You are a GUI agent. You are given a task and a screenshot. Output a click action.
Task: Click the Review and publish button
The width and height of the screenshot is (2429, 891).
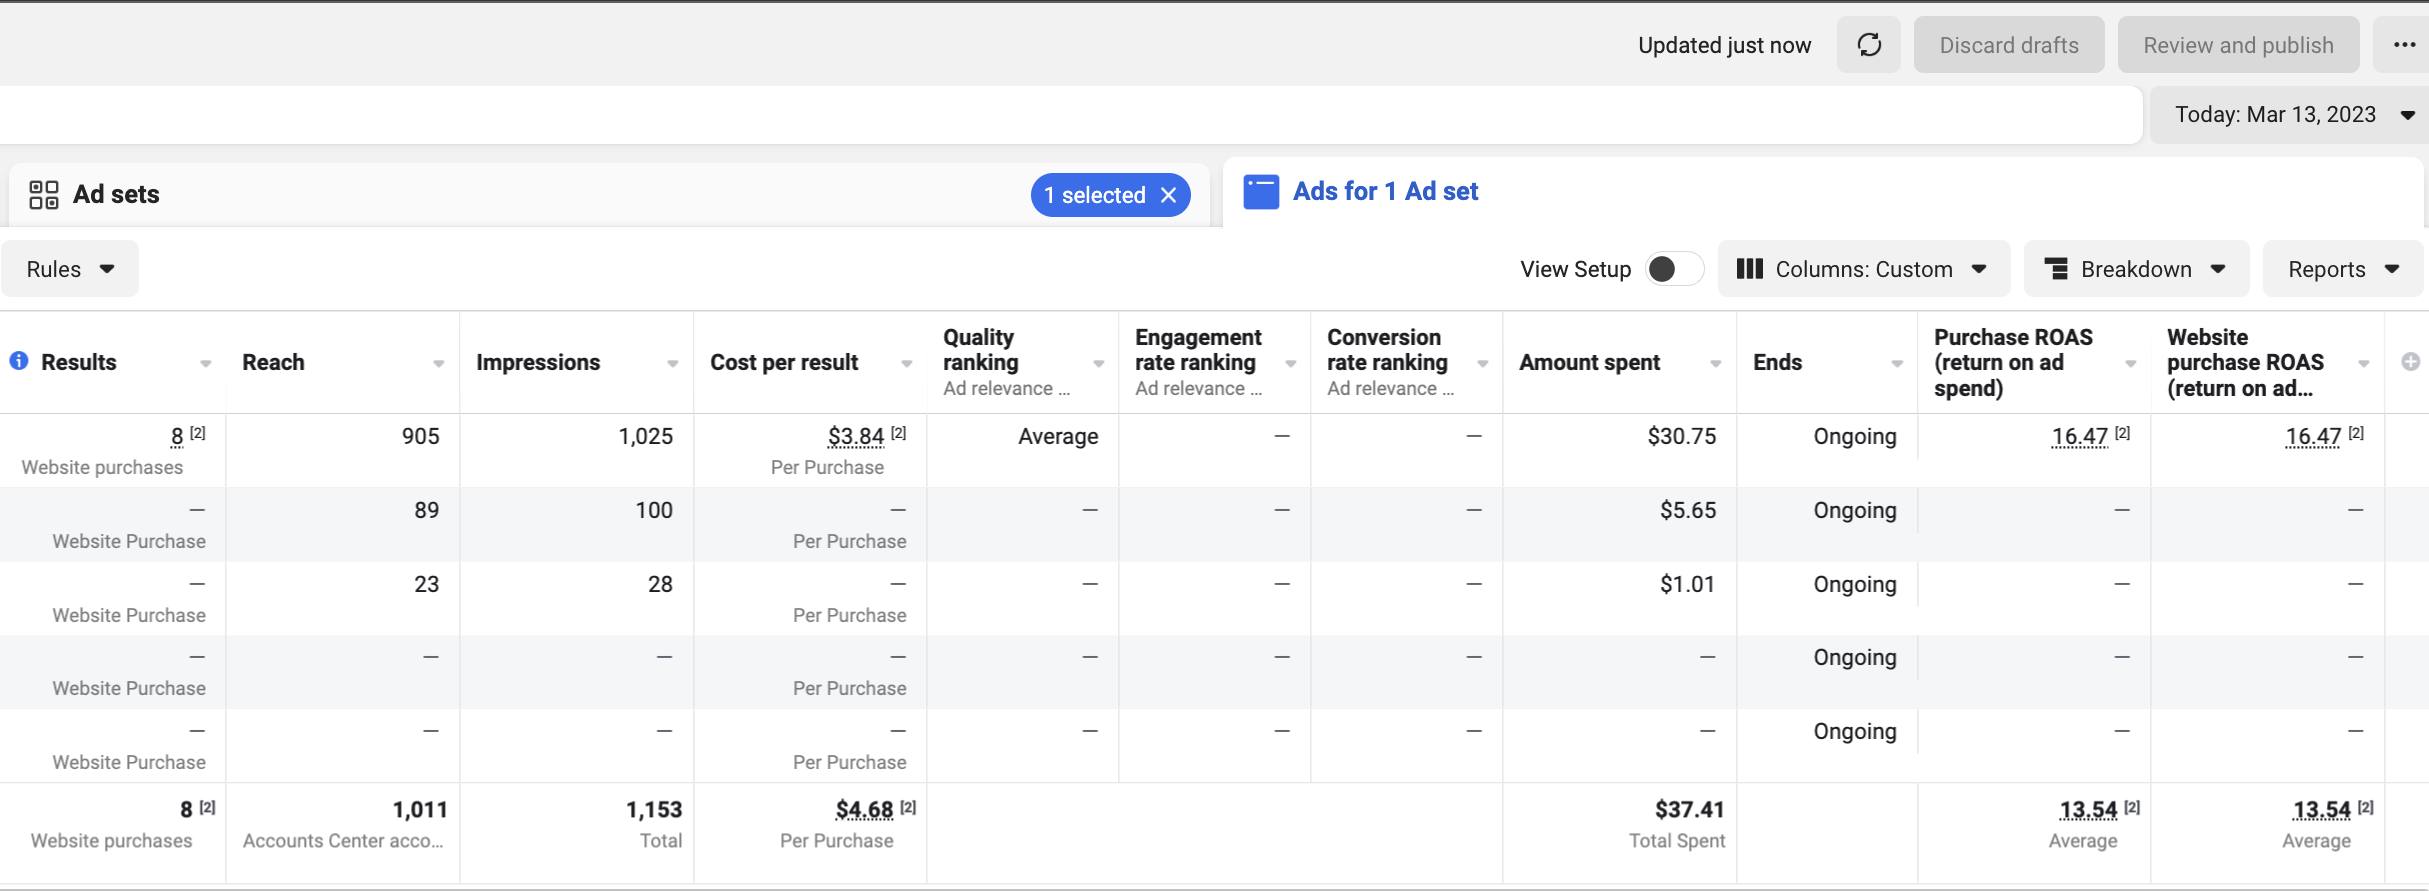point(2238,45)
